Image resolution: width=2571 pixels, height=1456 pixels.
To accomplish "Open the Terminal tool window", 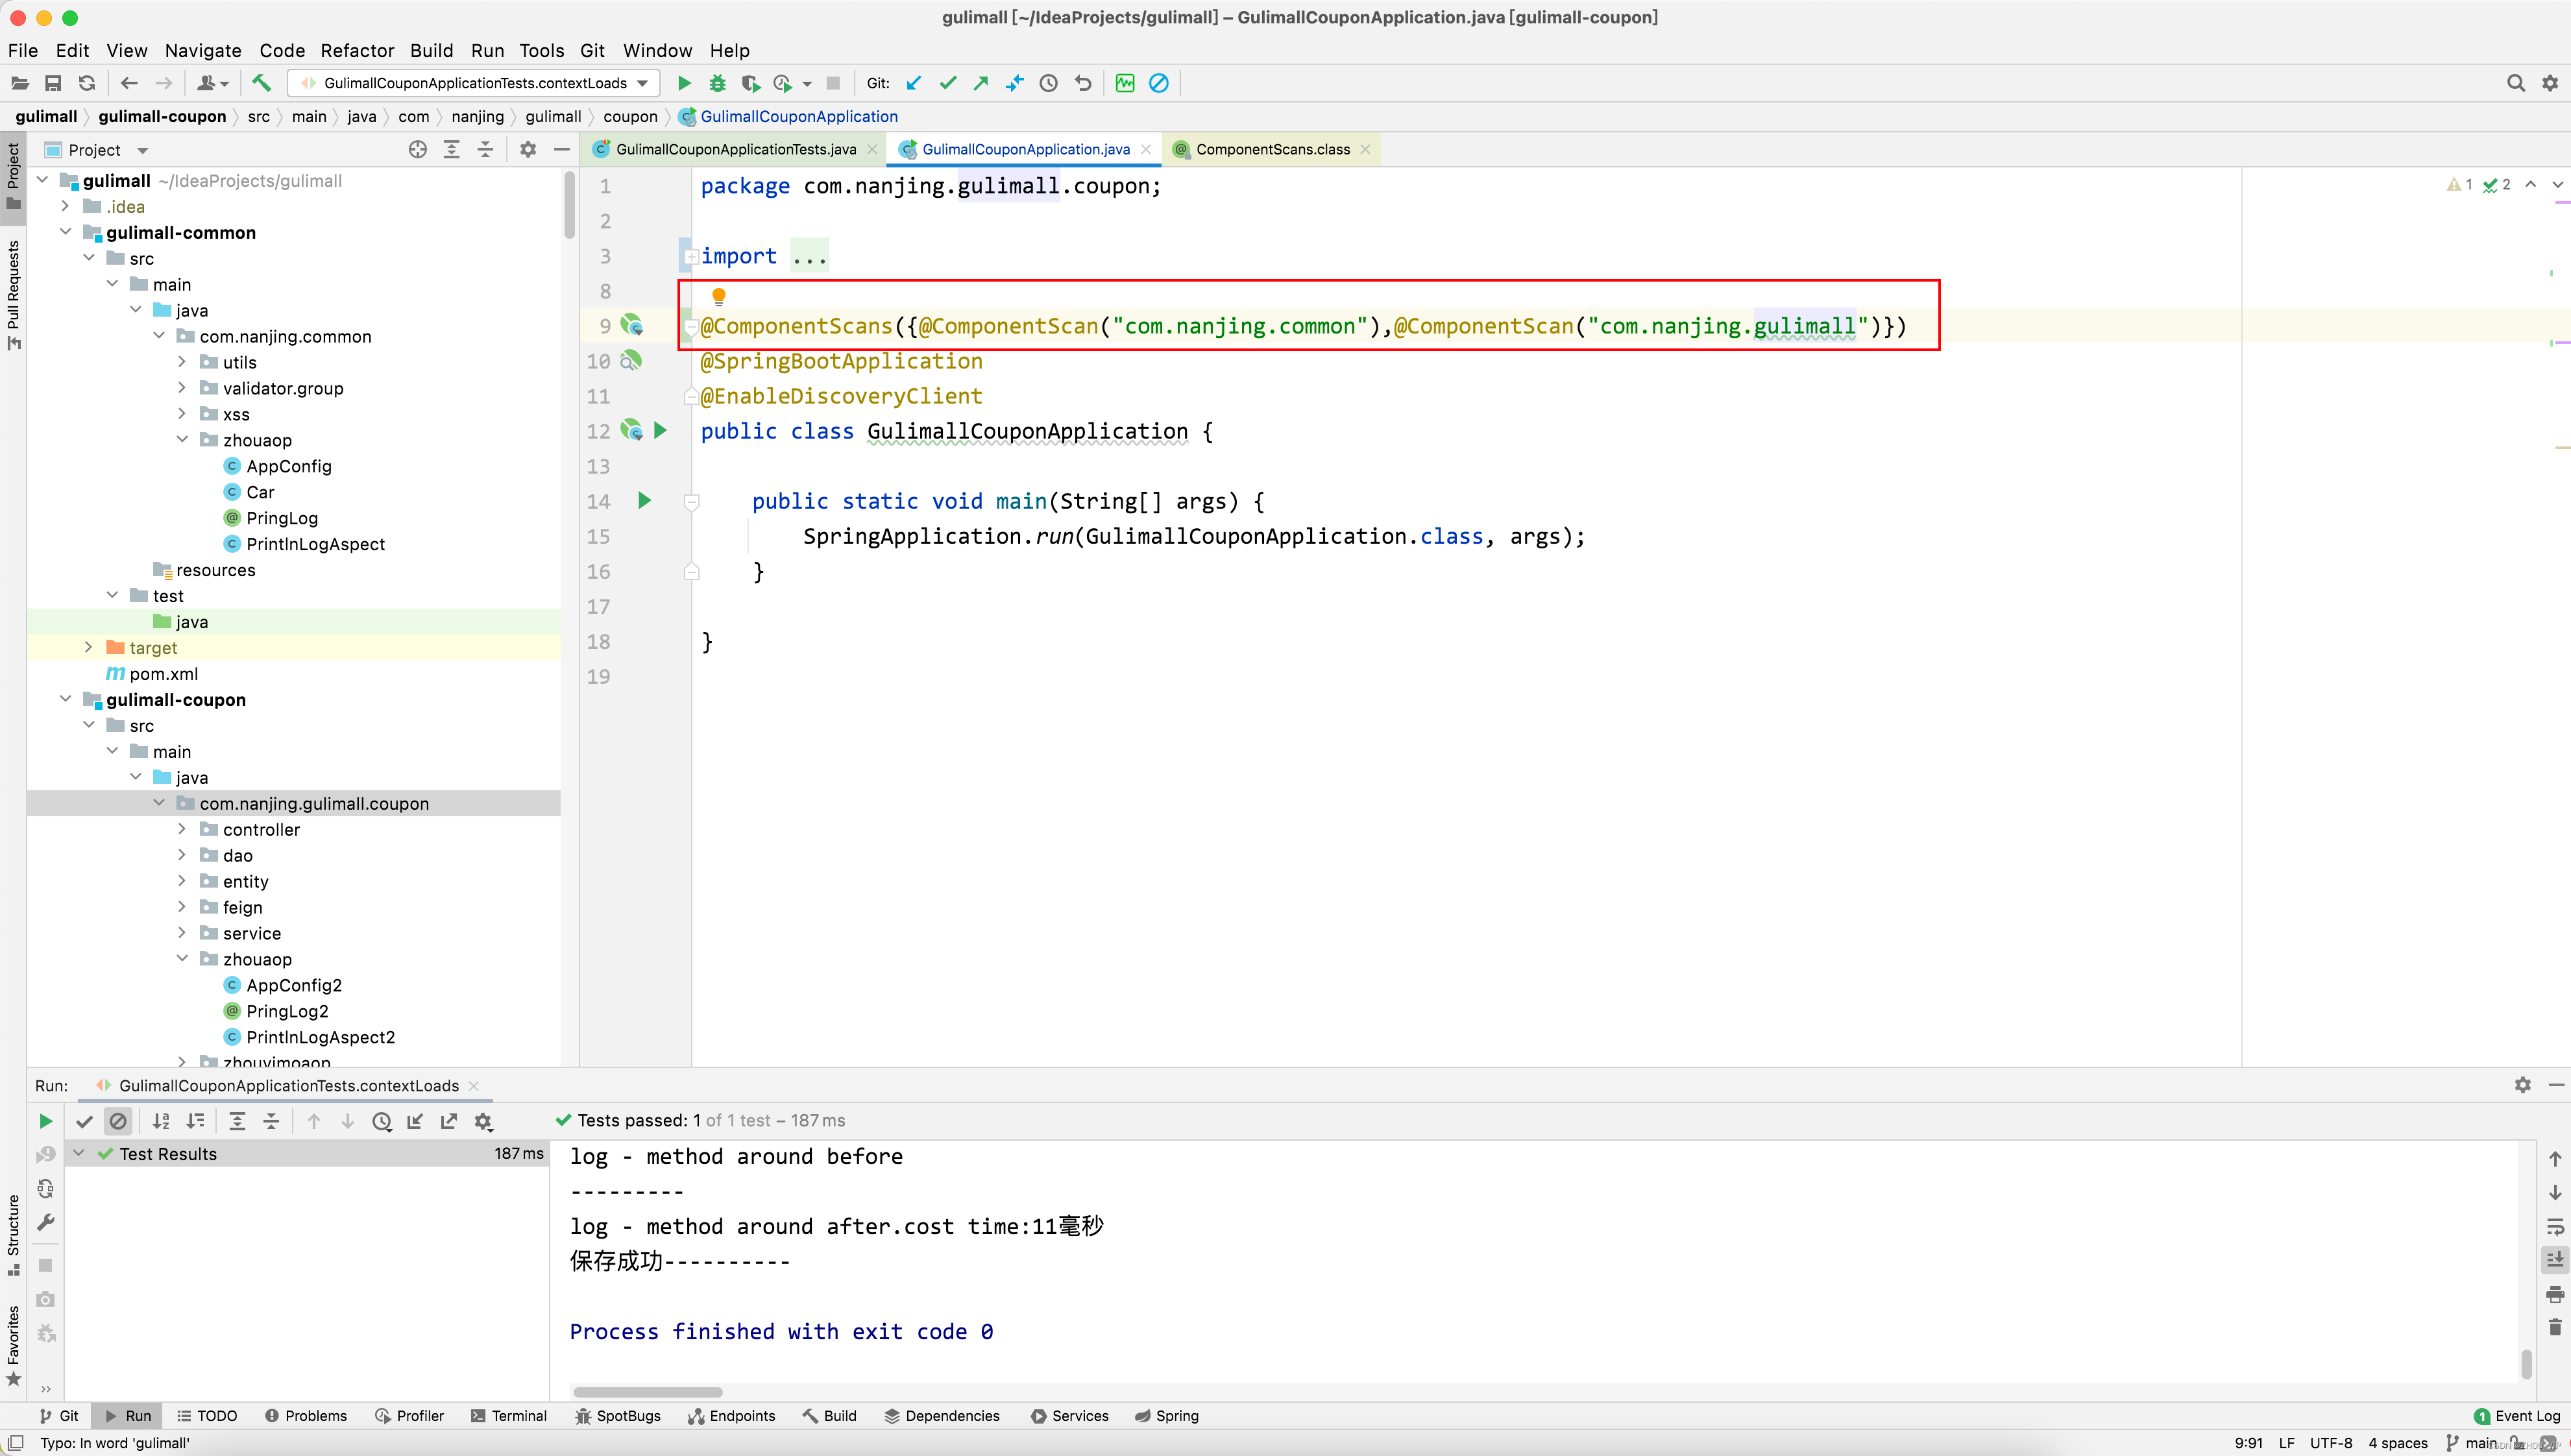I will [509, 1416].
